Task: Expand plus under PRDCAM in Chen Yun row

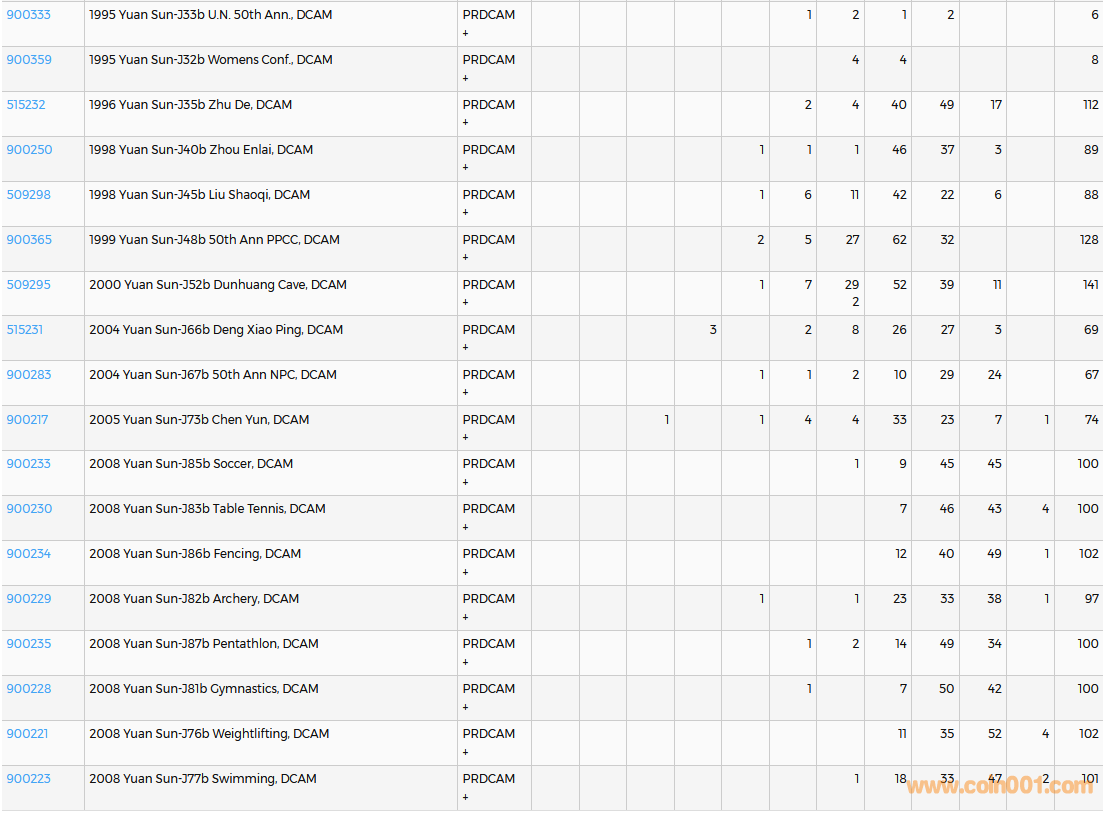Action: 465,438
